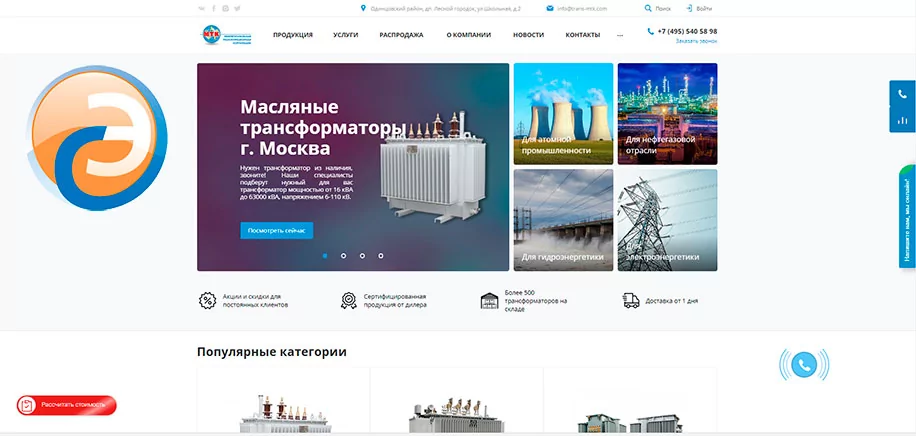Click the blue phone side tab icon
The image size is (916, 436).
(x=903, y=94)
